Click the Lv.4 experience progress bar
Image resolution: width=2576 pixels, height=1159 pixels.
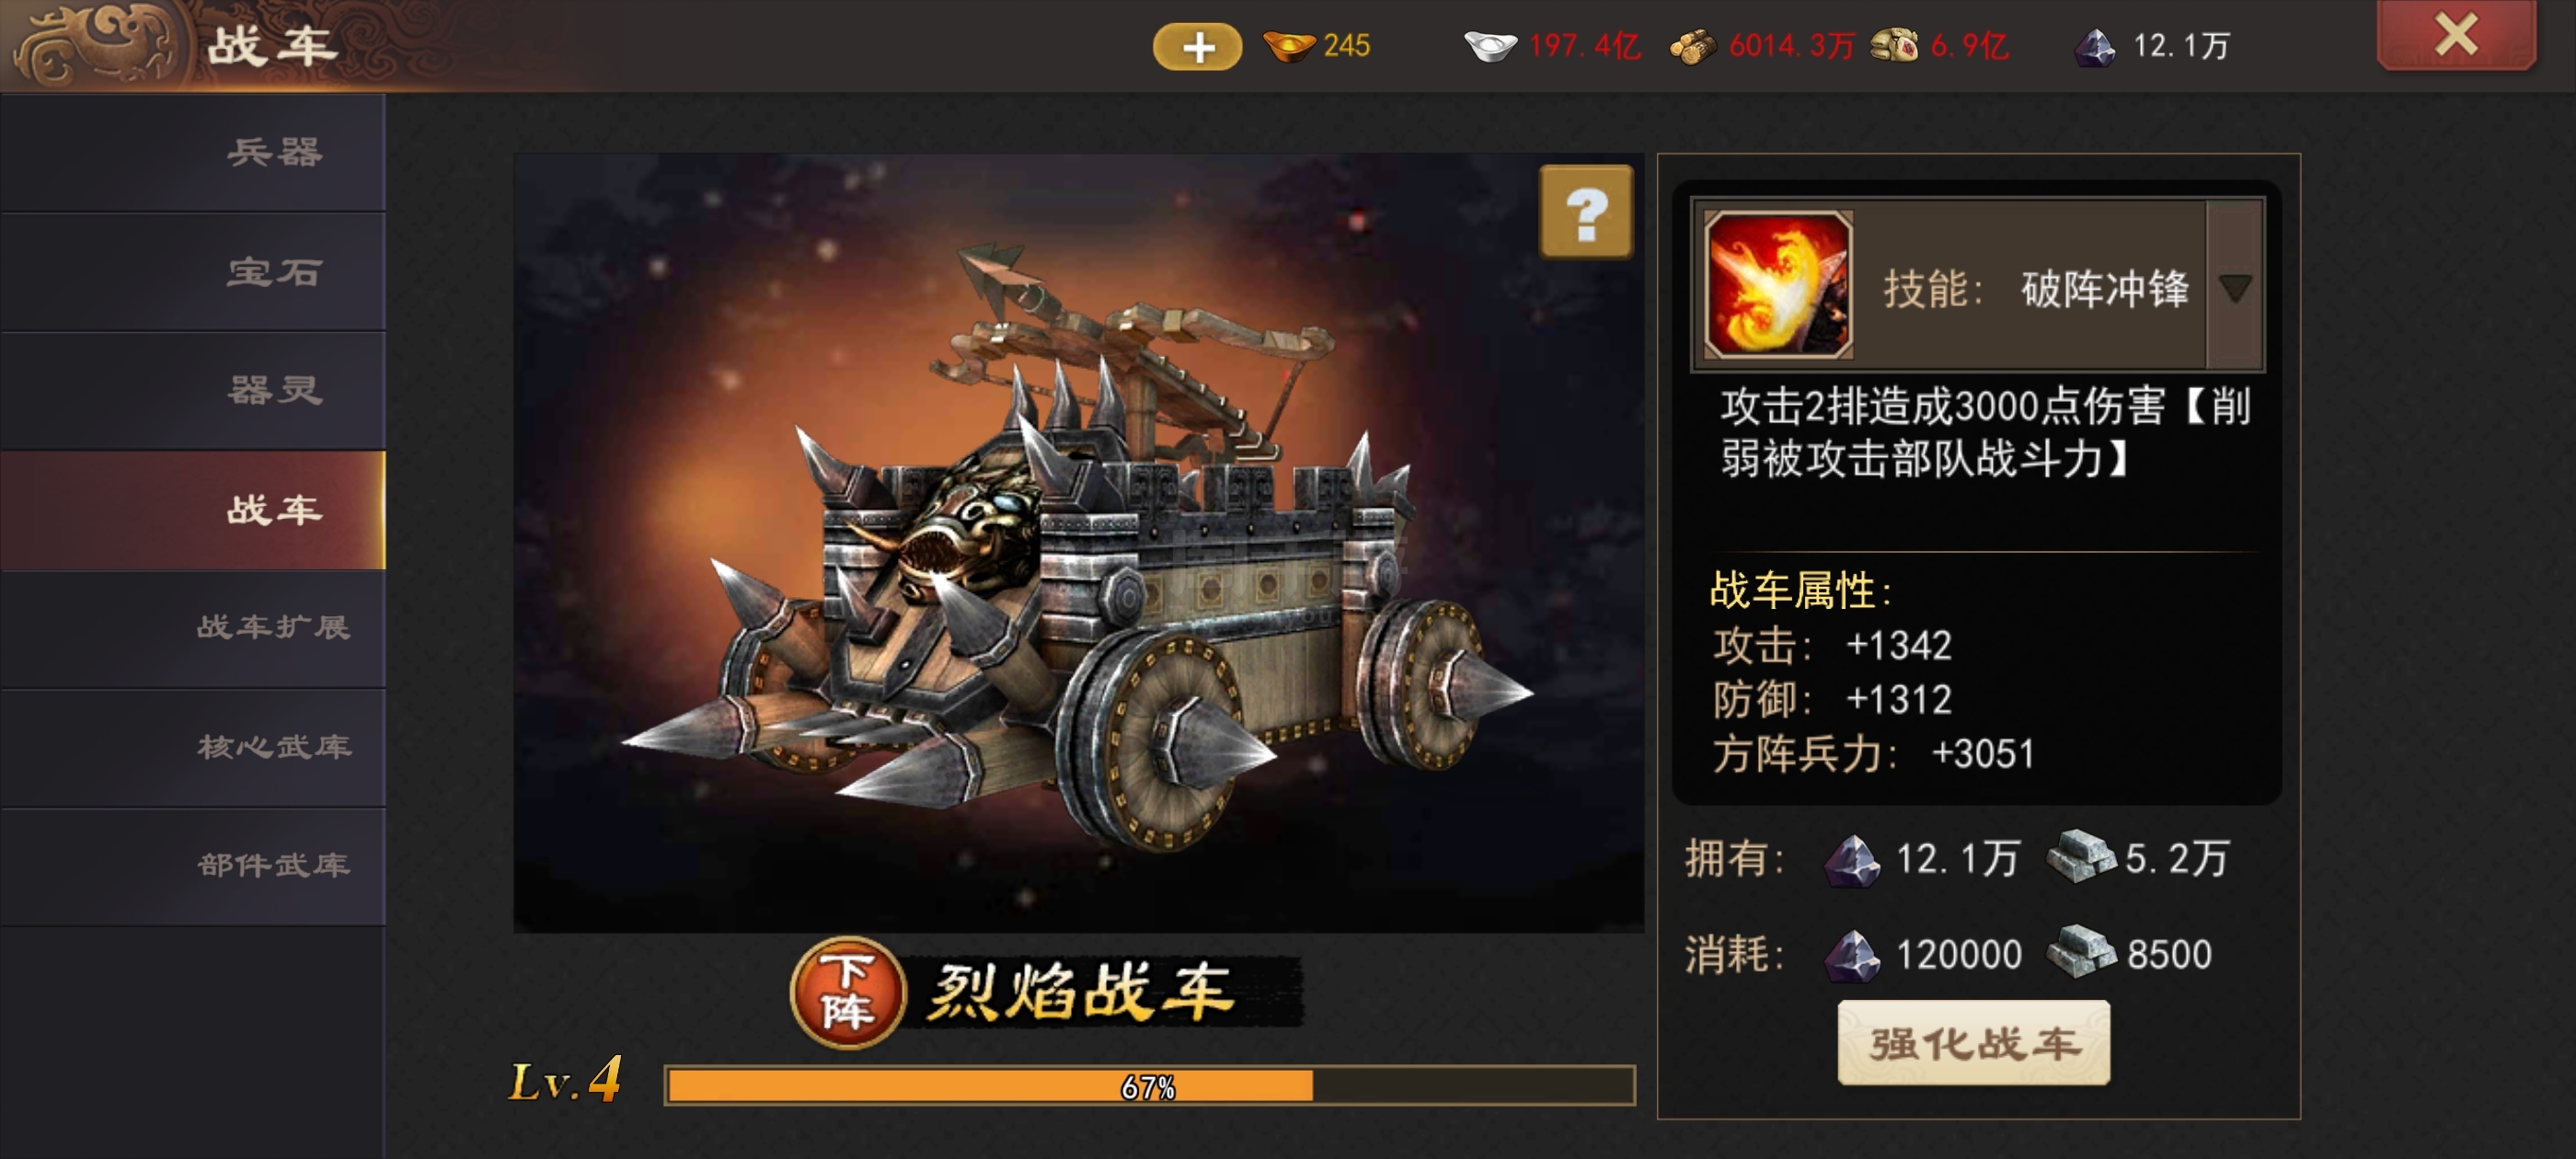click(x=1149, y=1086)
